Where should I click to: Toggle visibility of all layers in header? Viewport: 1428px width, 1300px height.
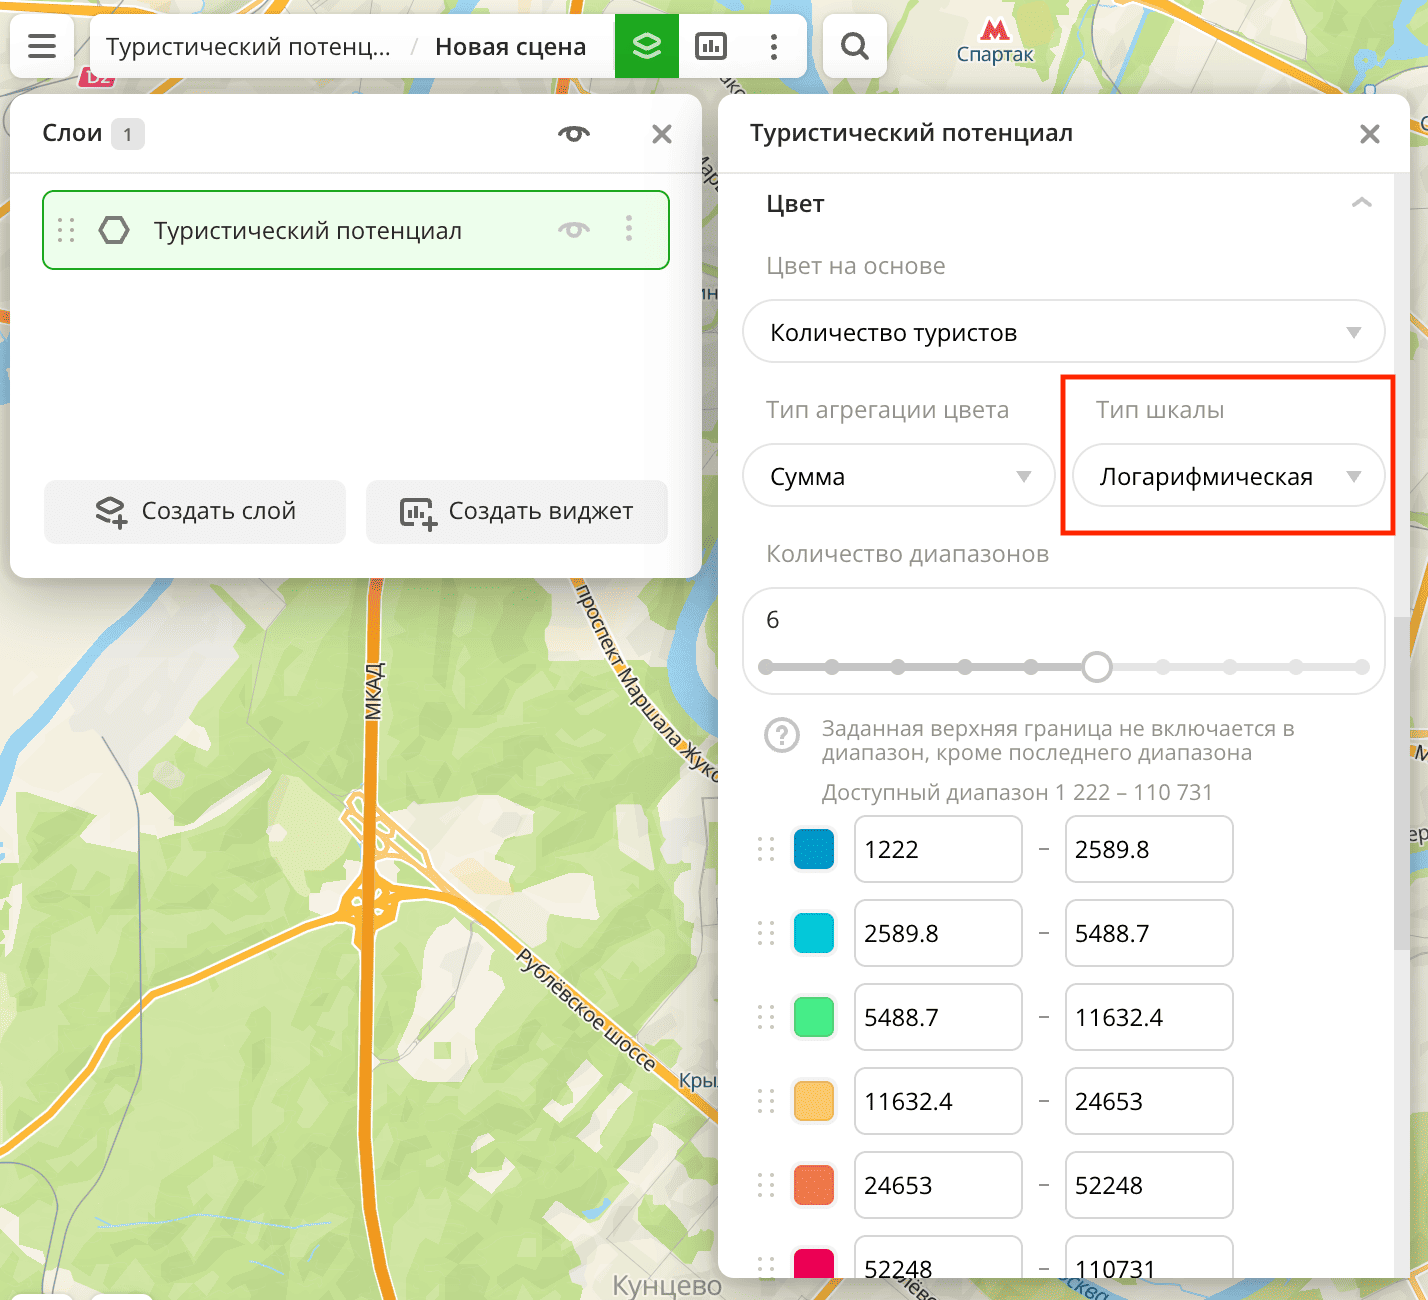pos(574,134)
